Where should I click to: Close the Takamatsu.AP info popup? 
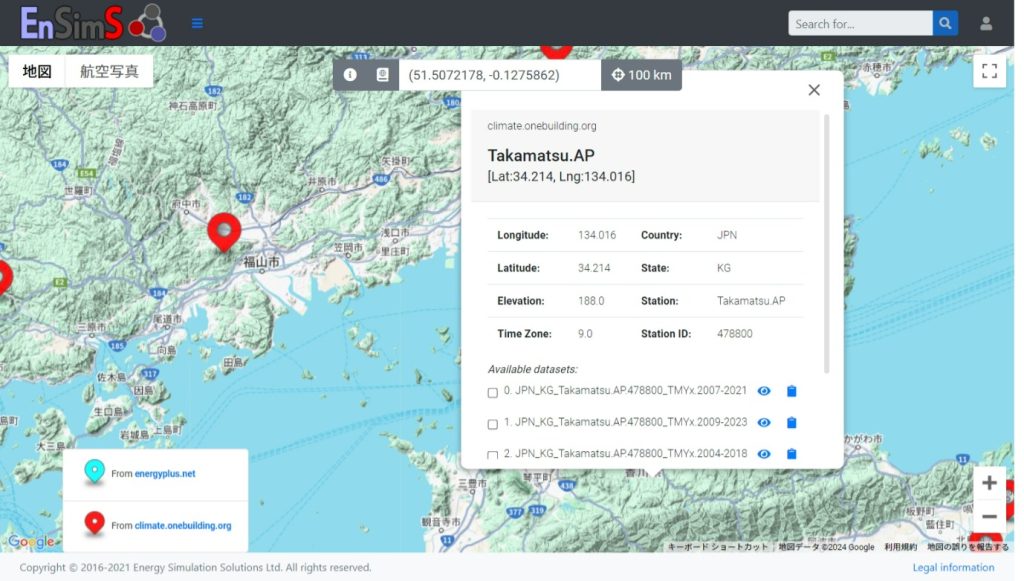[x=814, y=90]
